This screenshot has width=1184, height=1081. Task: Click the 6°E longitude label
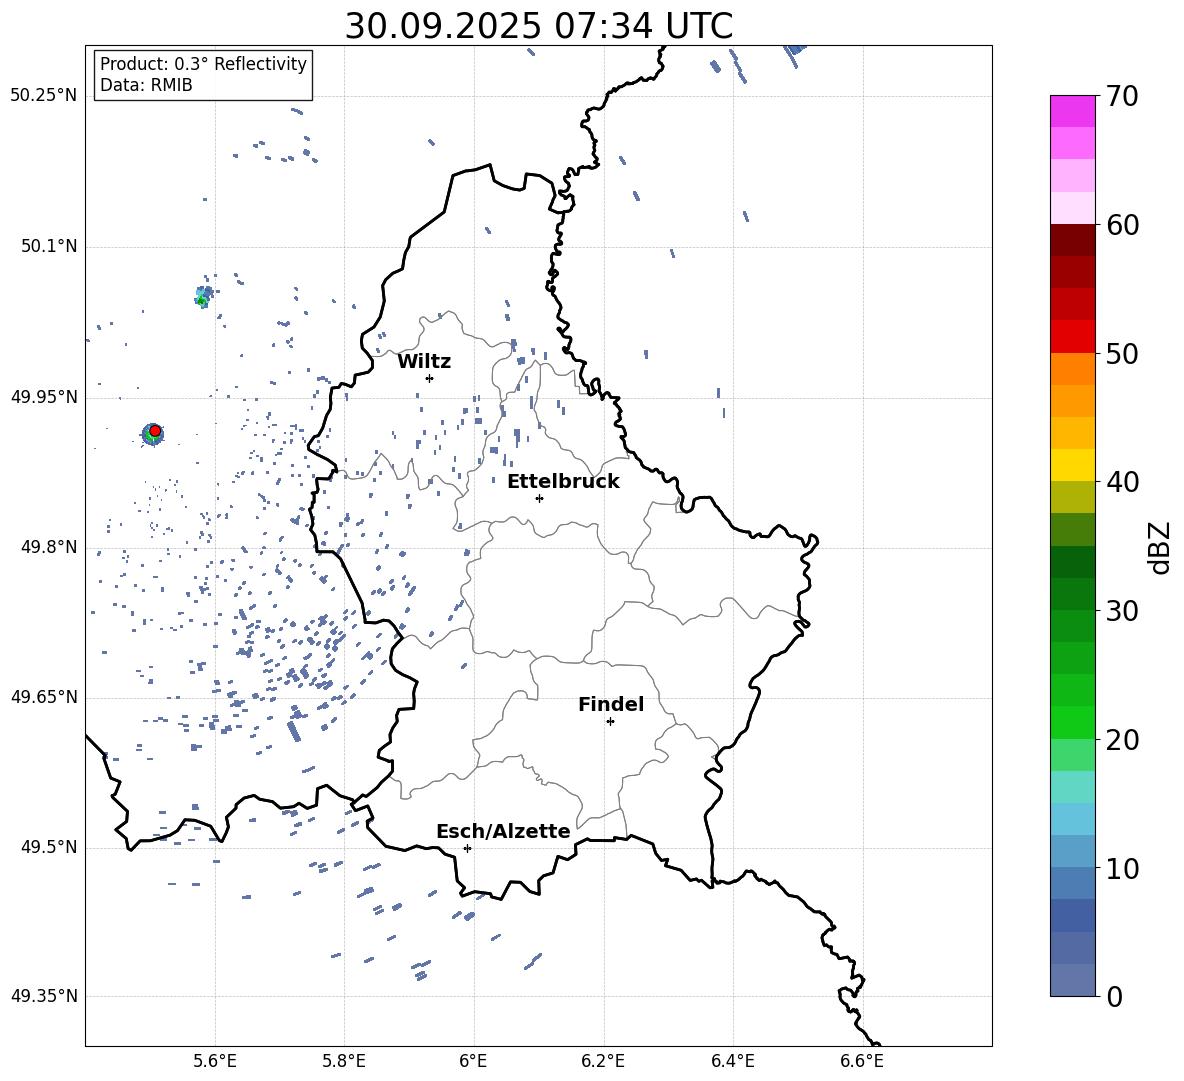click(473, 1061)
